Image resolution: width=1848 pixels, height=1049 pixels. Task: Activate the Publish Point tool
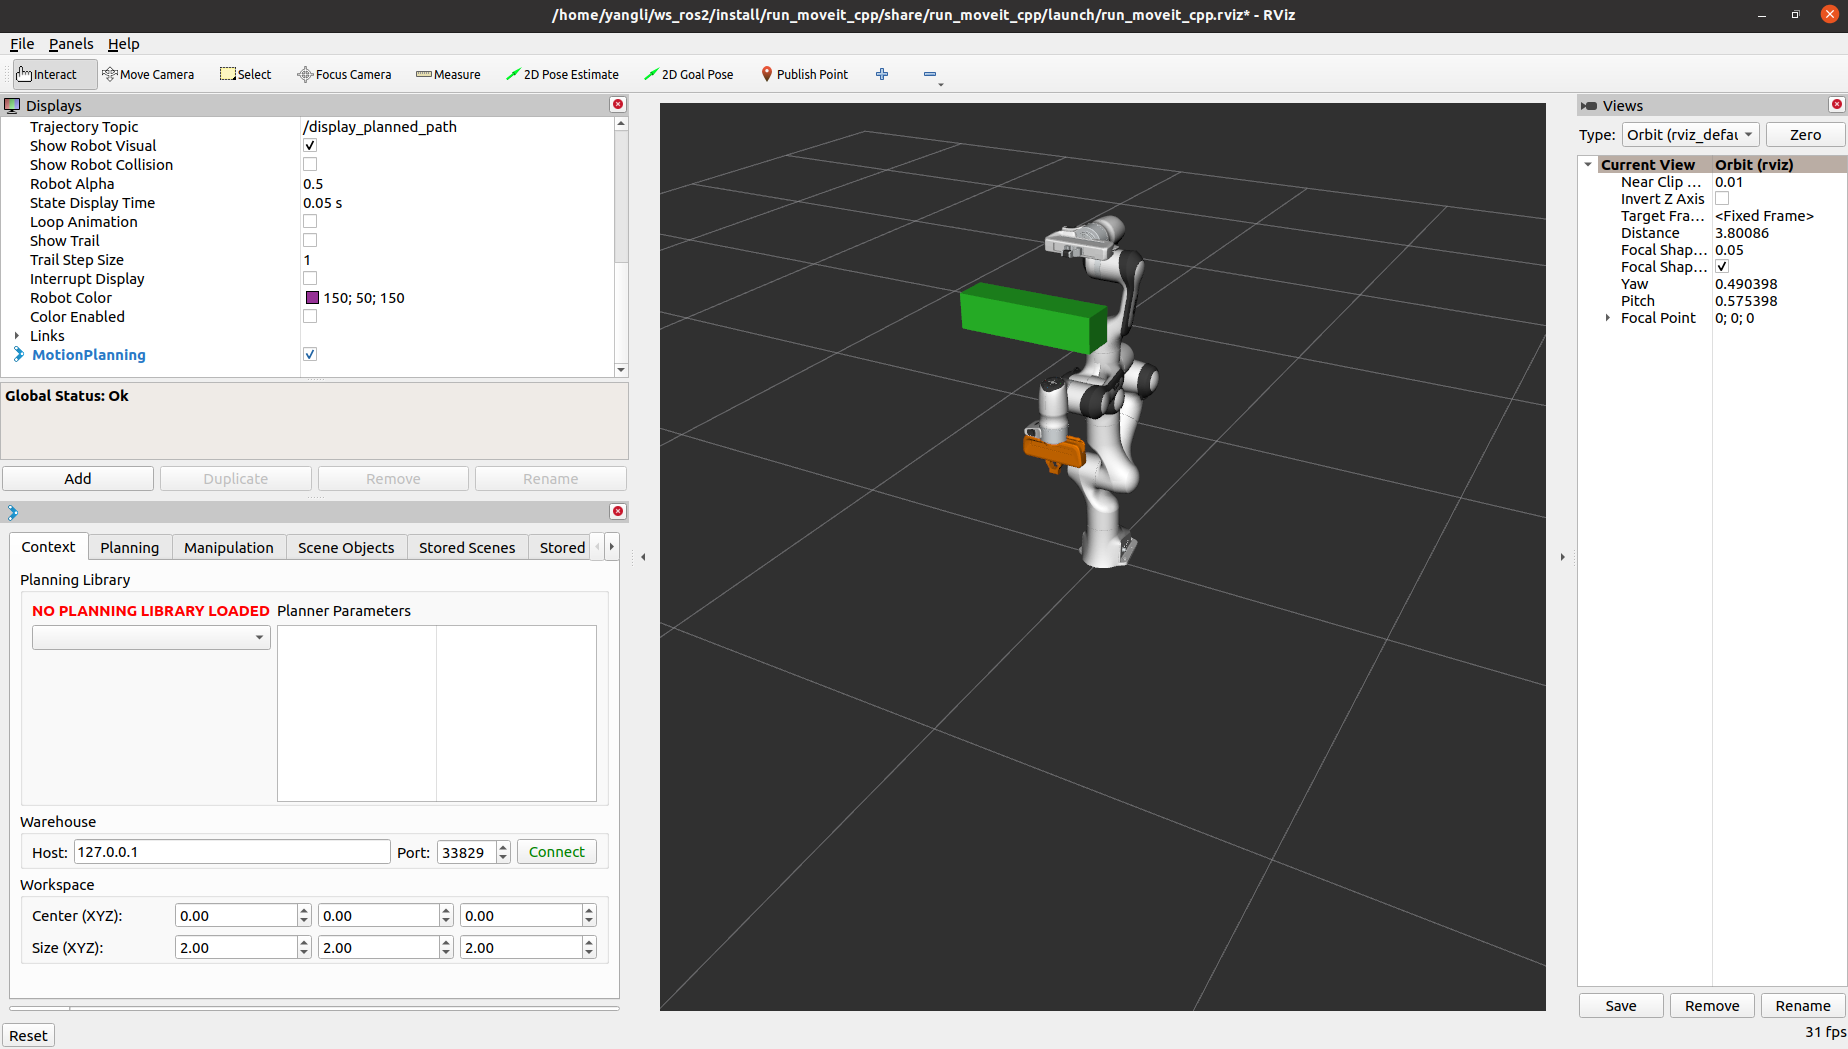(804, 74)
